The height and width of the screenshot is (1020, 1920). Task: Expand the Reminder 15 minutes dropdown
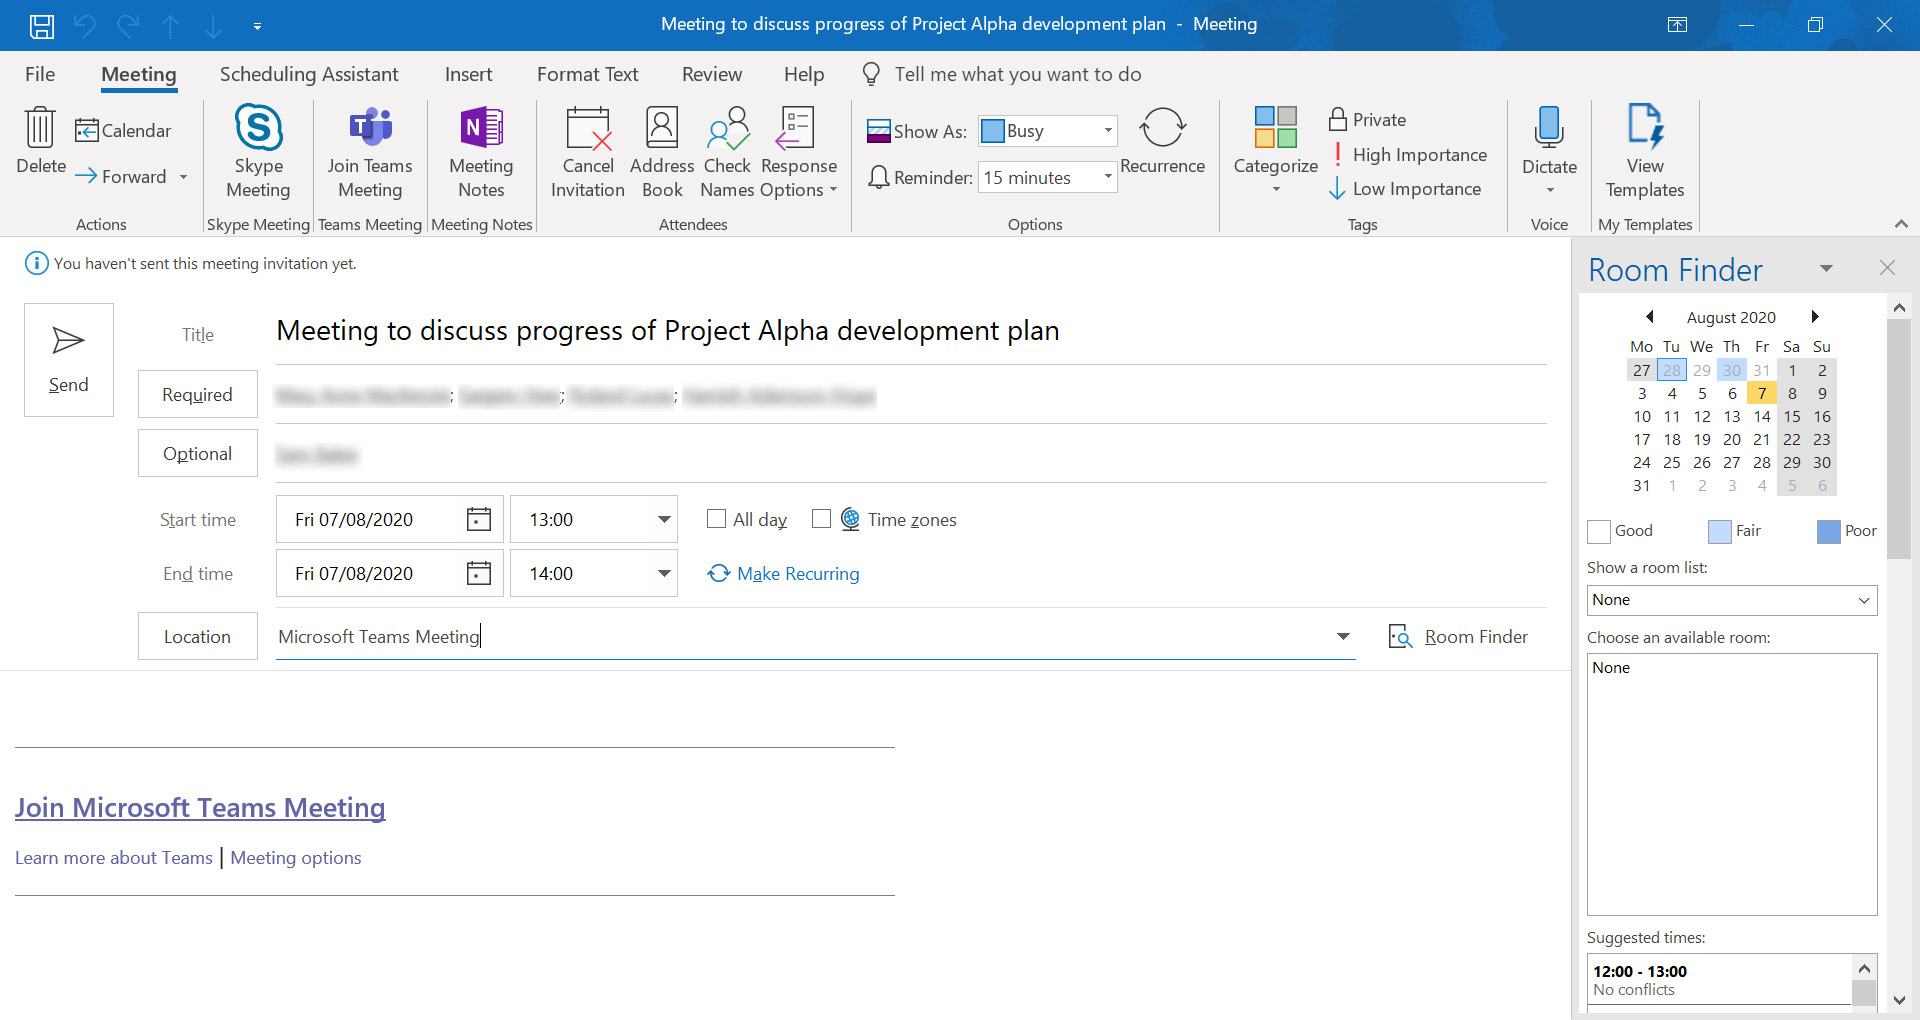(1107, 177)
